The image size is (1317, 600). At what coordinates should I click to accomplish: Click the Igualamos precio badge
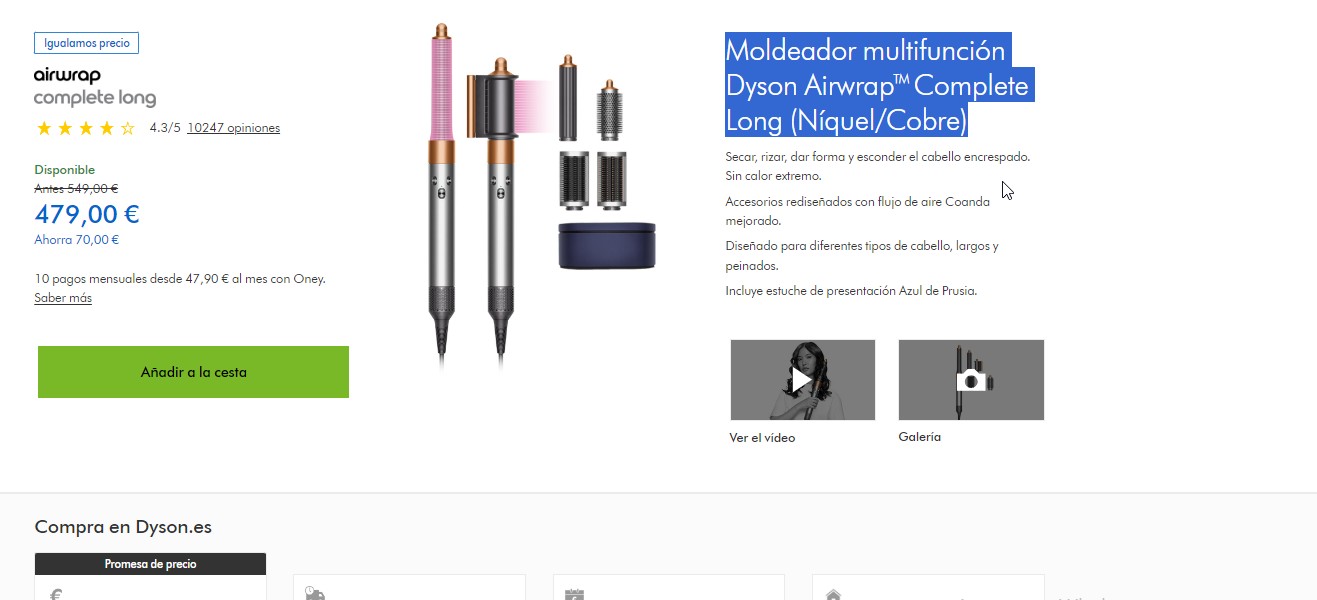[x=86, y=43]
